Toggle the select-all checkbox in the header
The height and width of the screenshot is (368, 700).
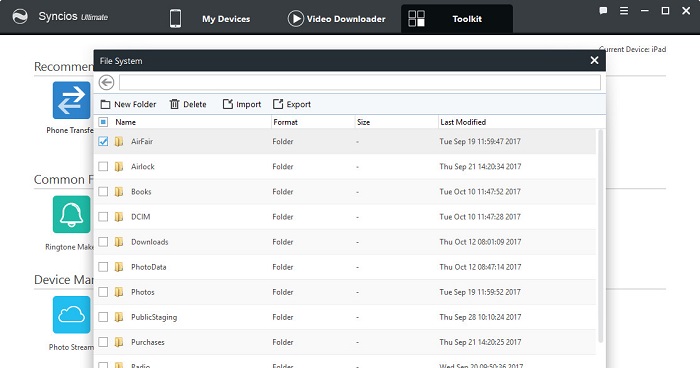pyautogui.click(x=103, y=122)
